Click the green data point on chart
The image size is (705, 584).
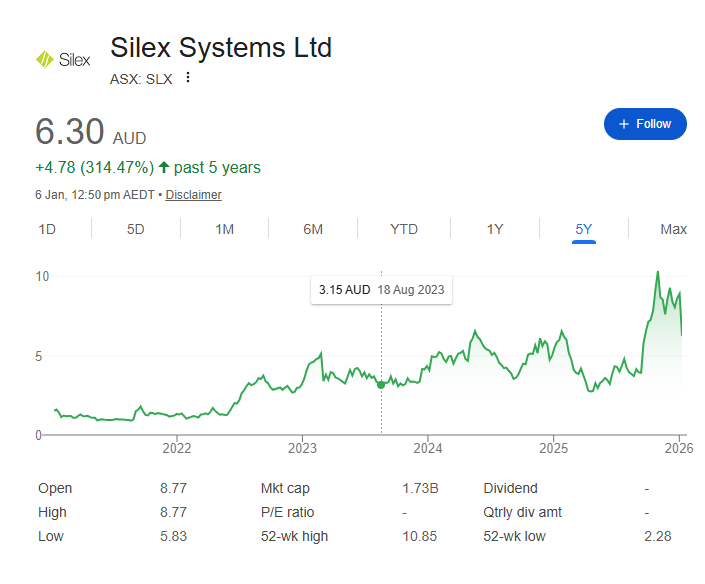click(381, 385)
